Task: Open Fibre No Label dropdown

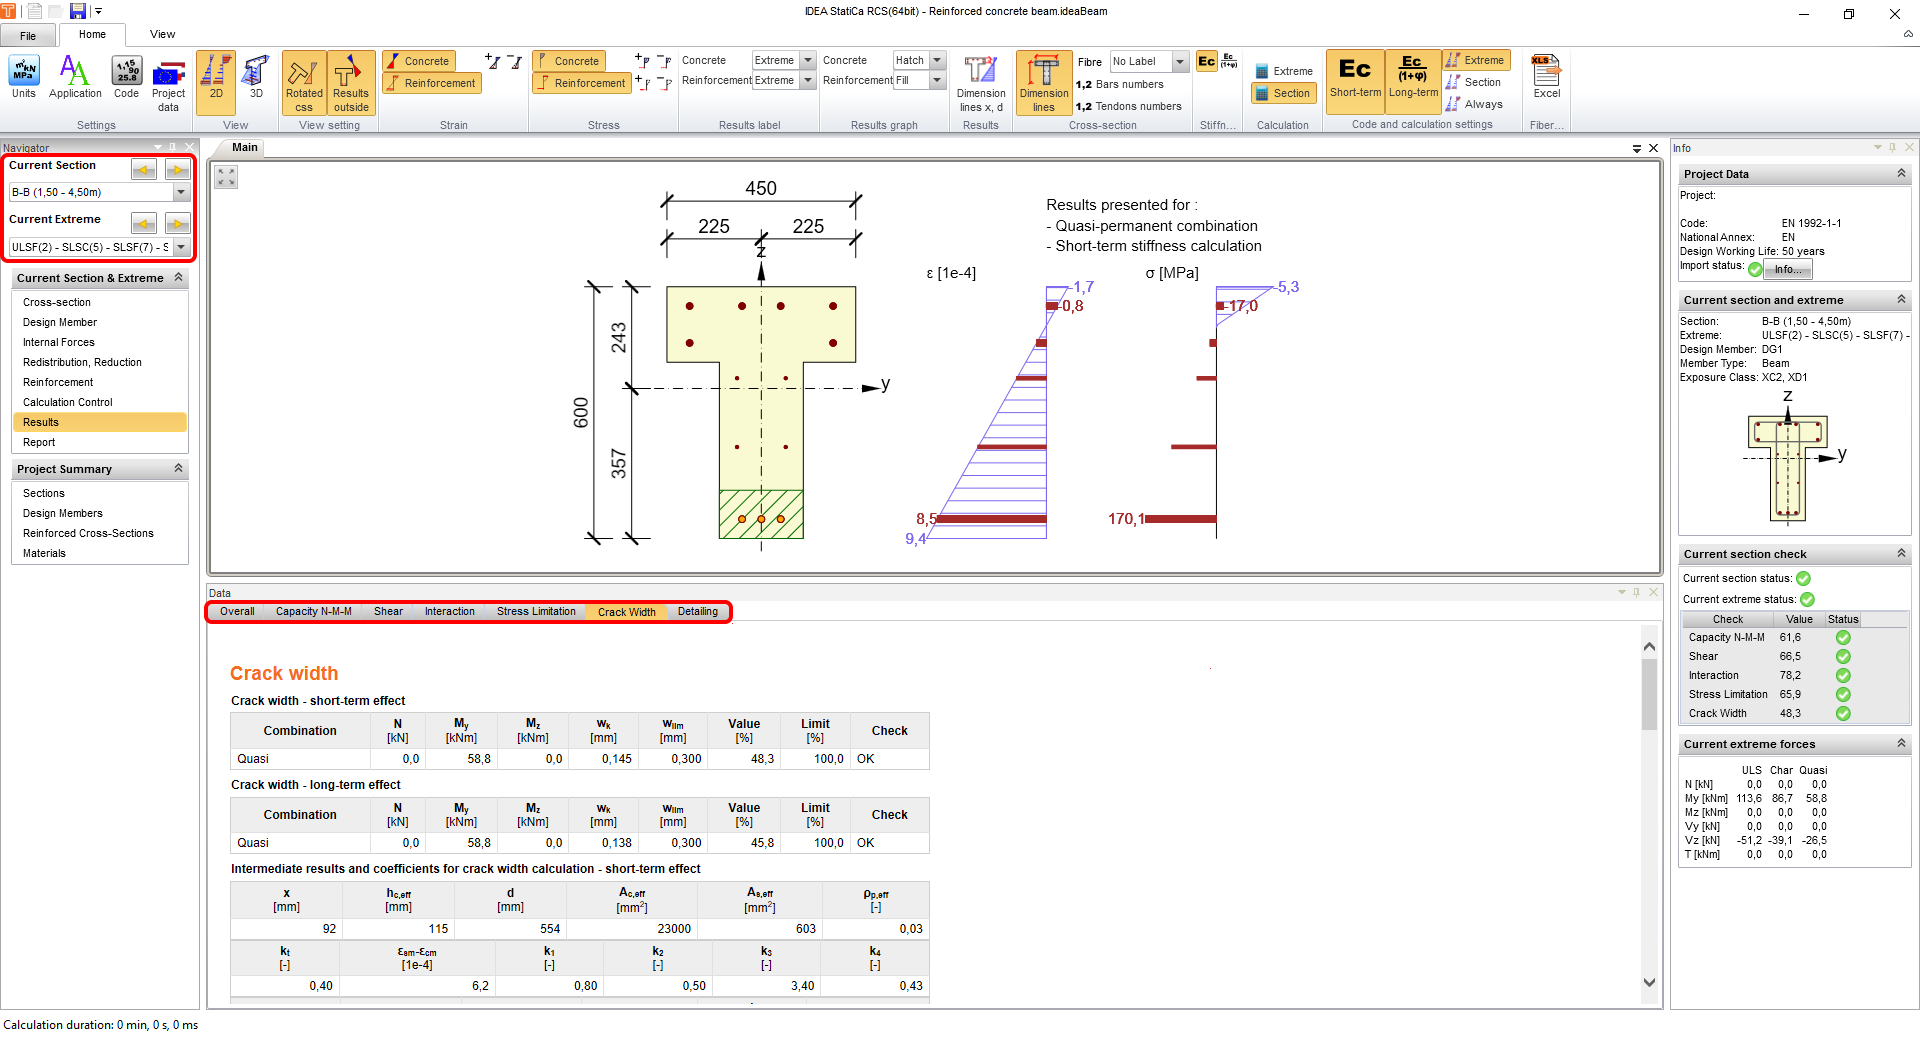Action: [x=1180, y=61]
